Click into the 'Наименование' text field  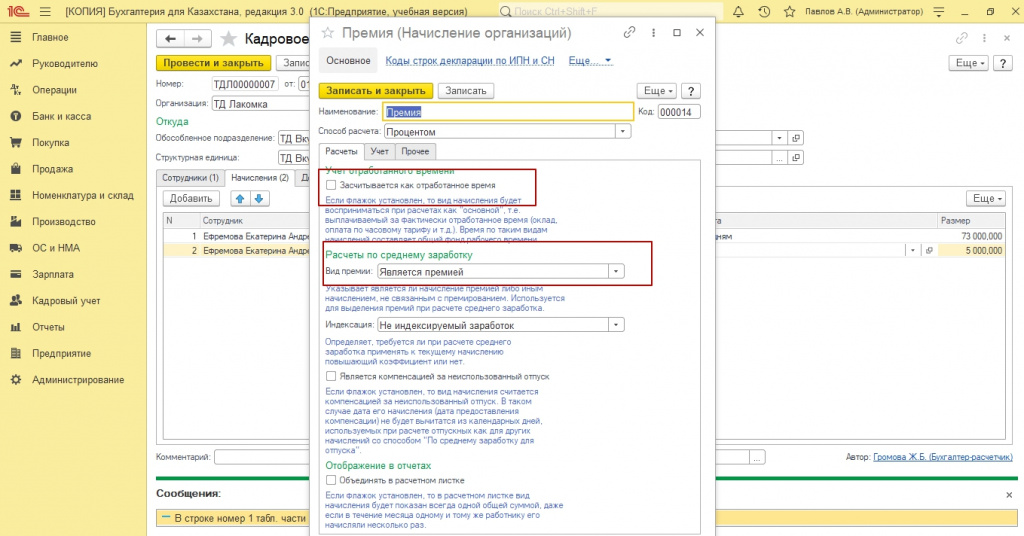(508, 112)
